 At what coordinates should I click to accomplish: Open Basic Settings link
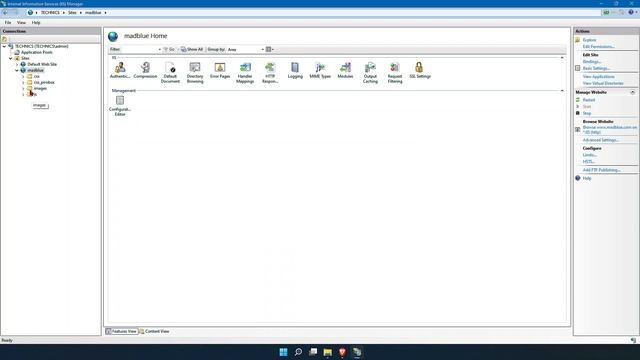click(x=596, y=68)
